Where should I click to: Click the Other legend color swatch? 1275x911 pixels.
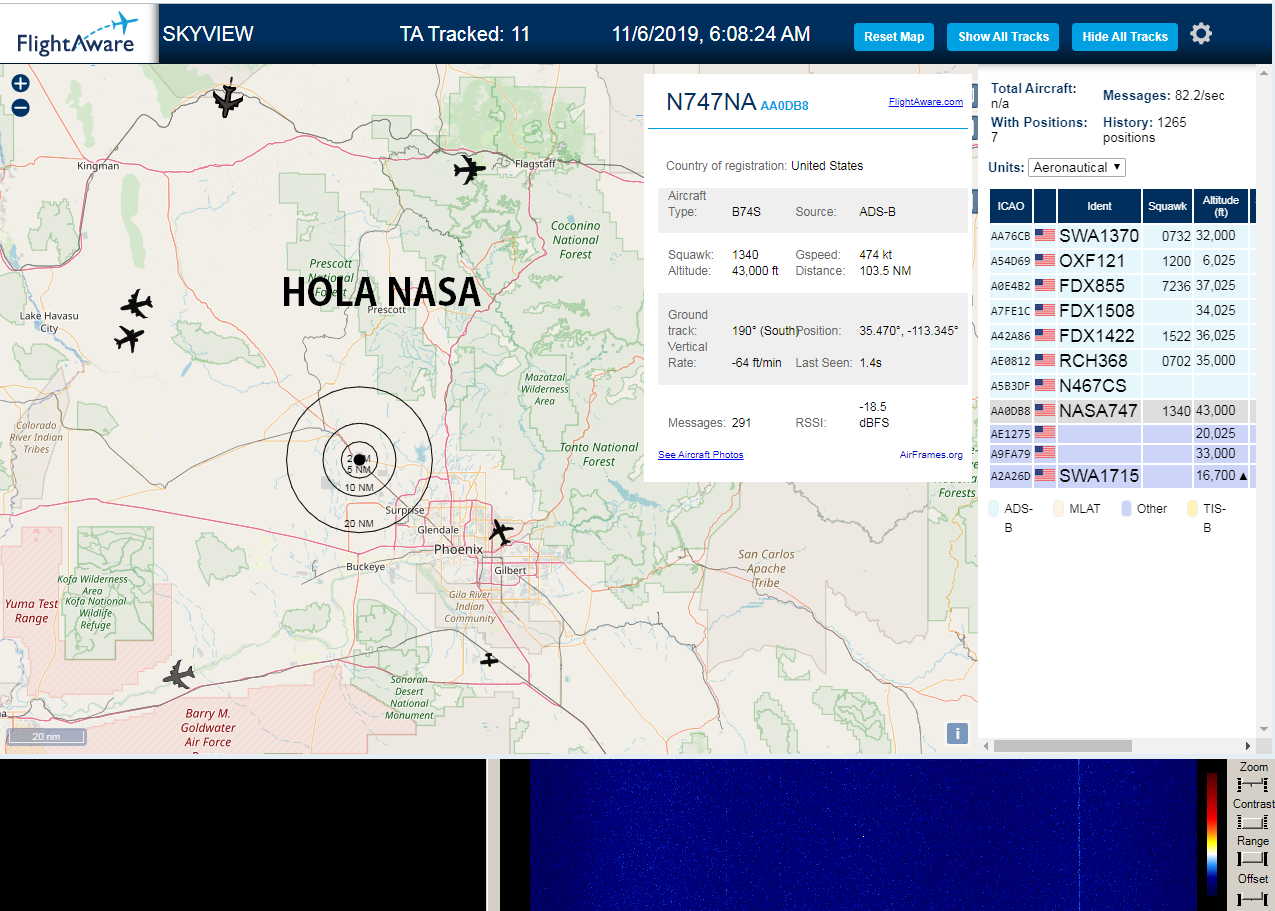1127,508
